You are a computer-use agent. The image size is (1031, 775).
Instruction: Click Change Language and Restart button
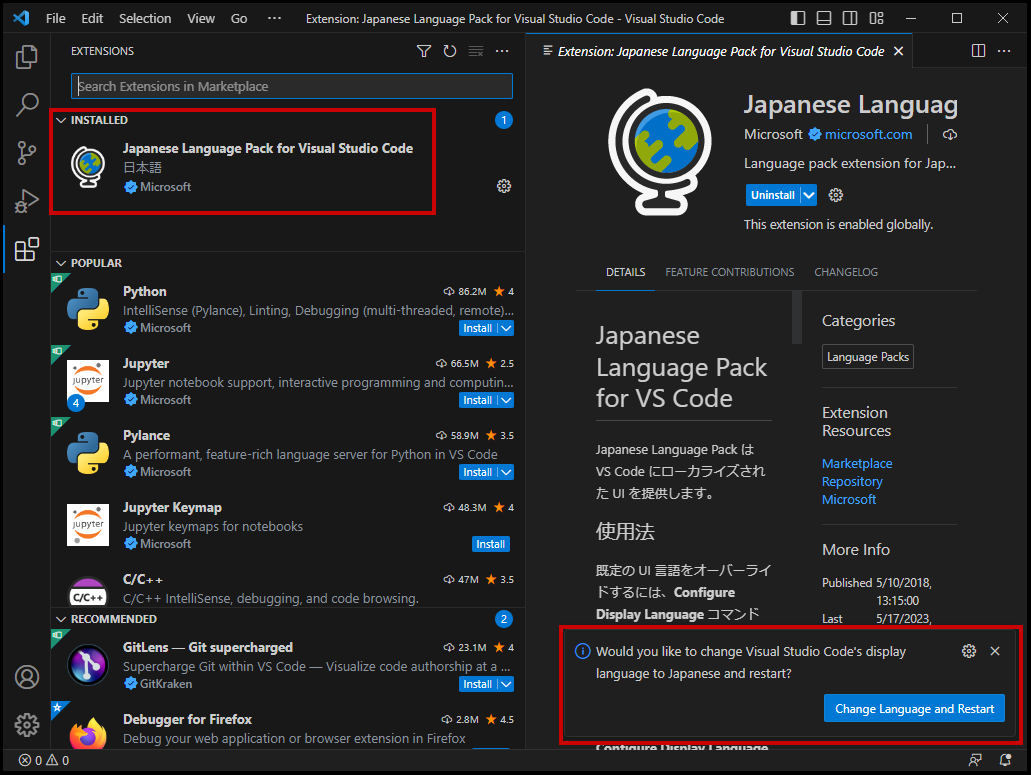click(914, 709)
